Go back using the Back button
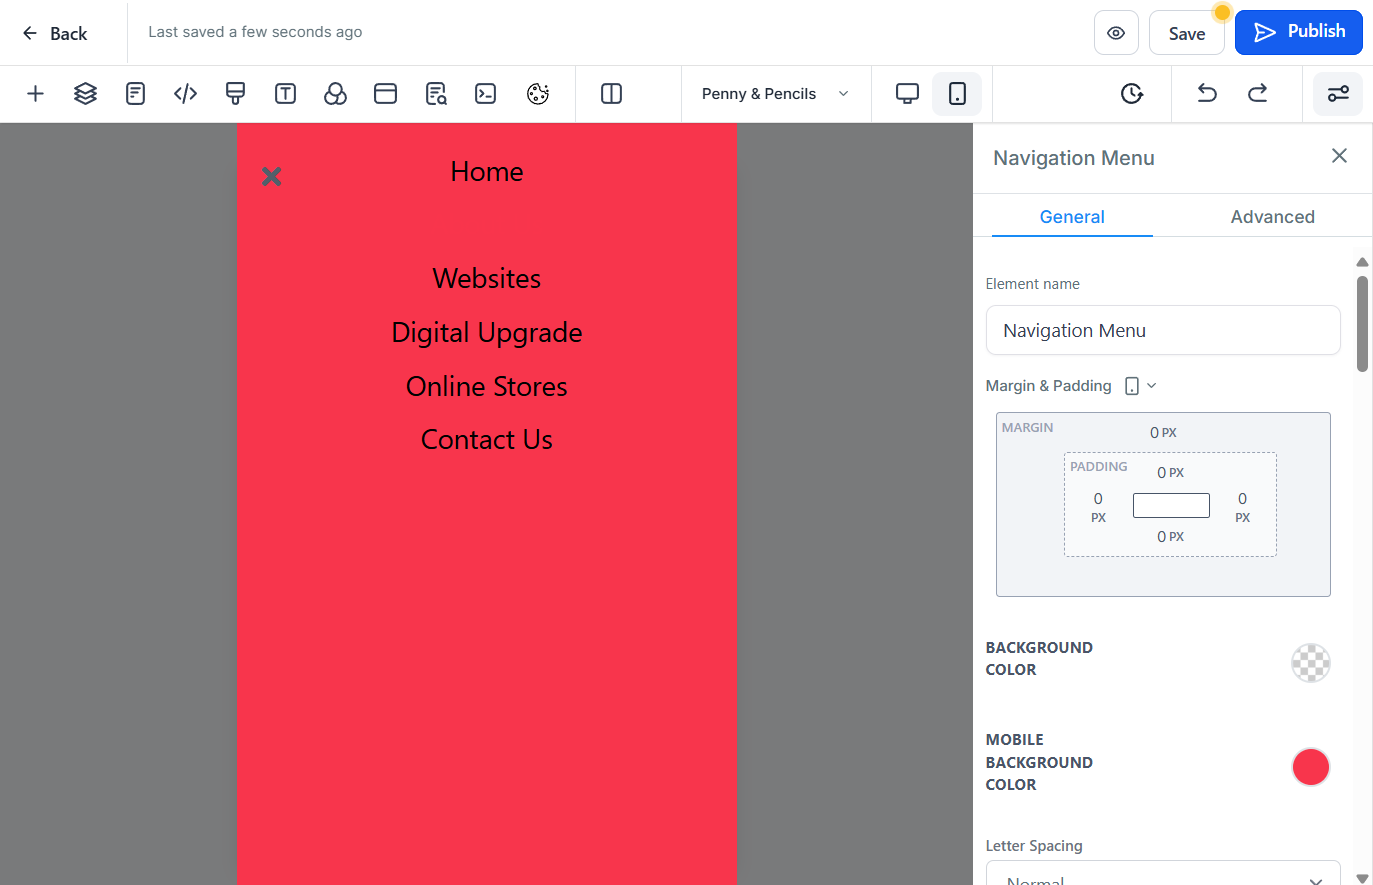Viewport: 1373px width, 885px height. tap(55, 33)
